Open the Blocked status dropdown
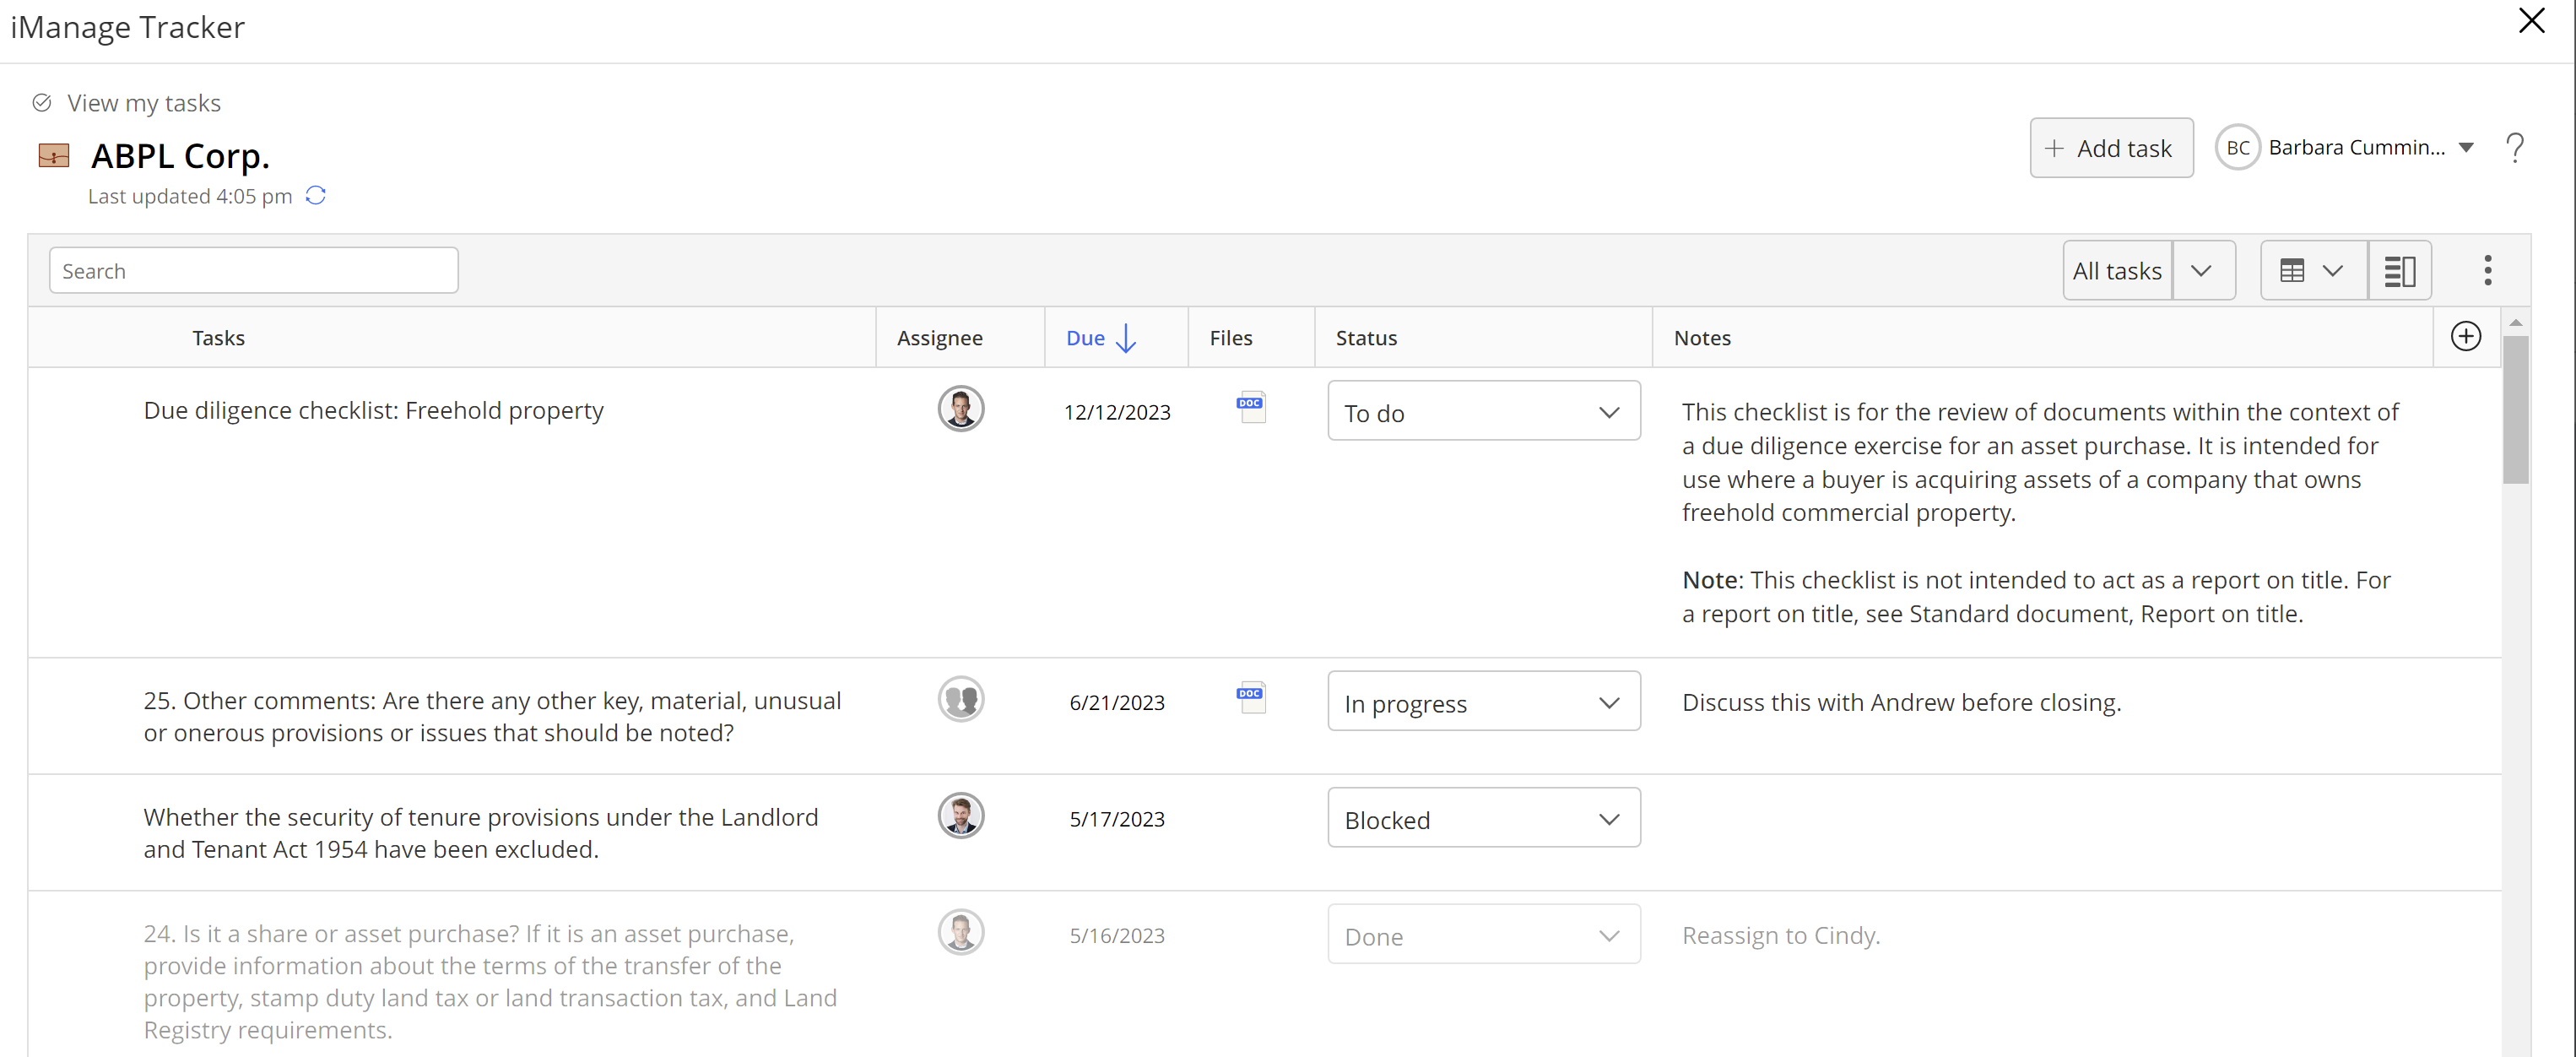This screenshot has height=1057, width=2576. point(1483,819)
